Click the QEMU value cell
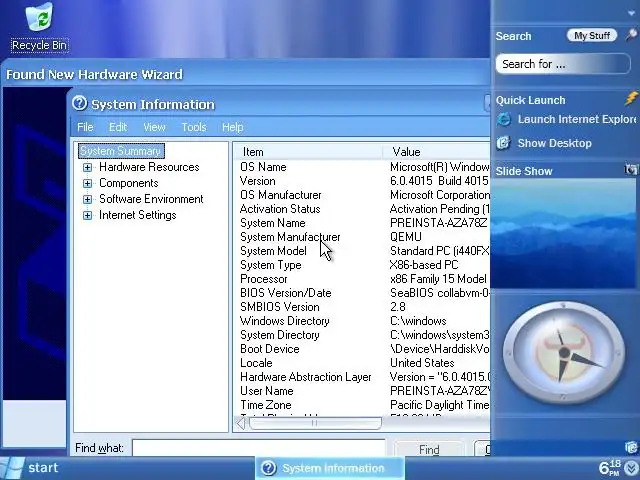640x480 pixels. (406, 237)
